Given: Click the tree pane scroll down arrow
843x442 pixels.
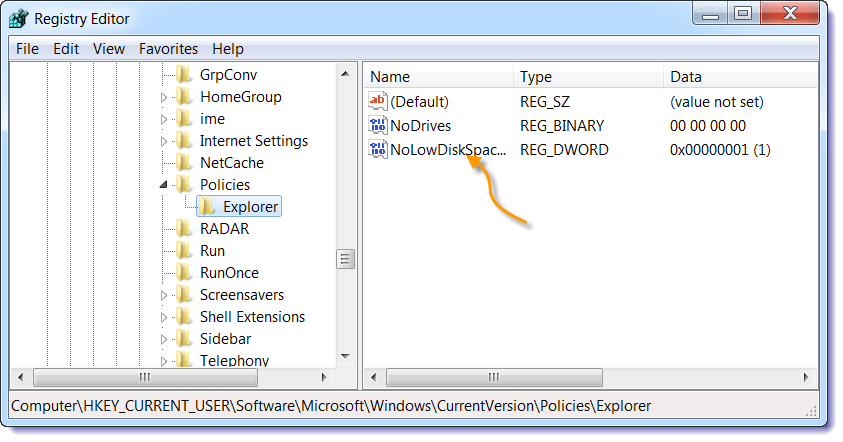Looking at the screenshot, I should pos(345,357).
